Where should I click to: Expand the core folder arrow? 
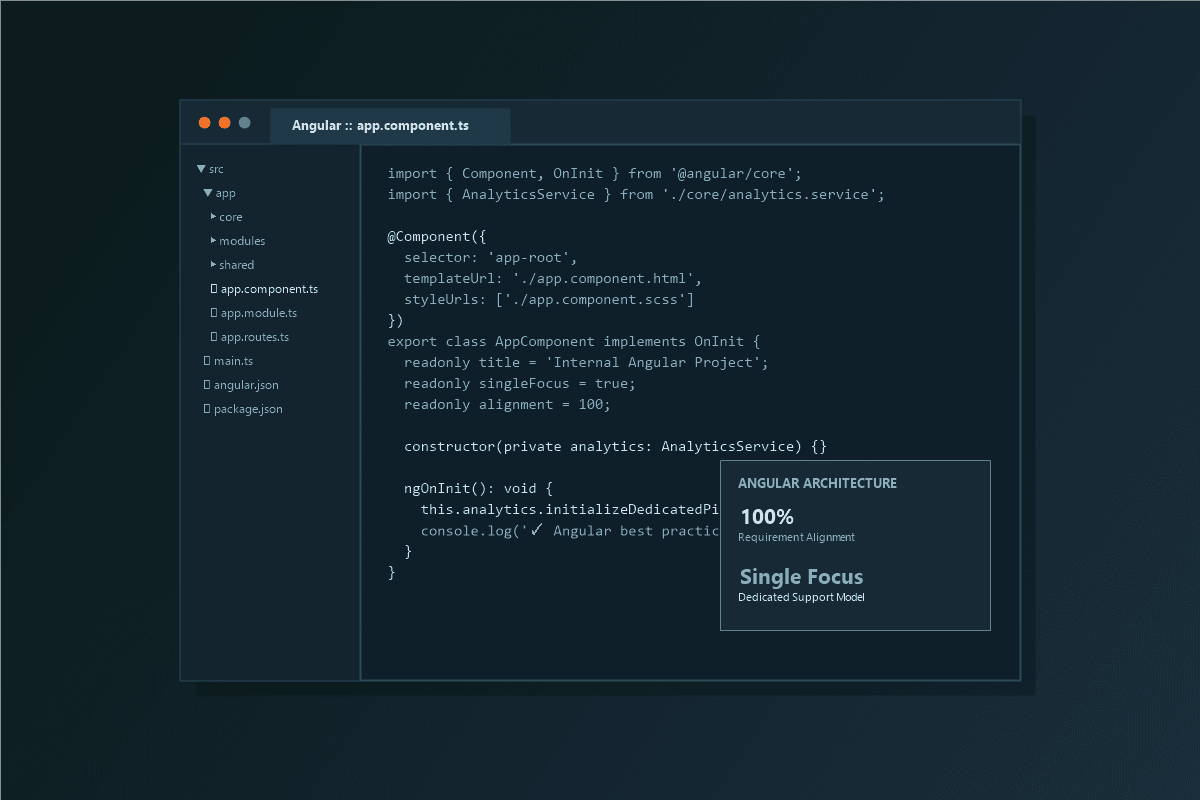click(x=214, y=216)
